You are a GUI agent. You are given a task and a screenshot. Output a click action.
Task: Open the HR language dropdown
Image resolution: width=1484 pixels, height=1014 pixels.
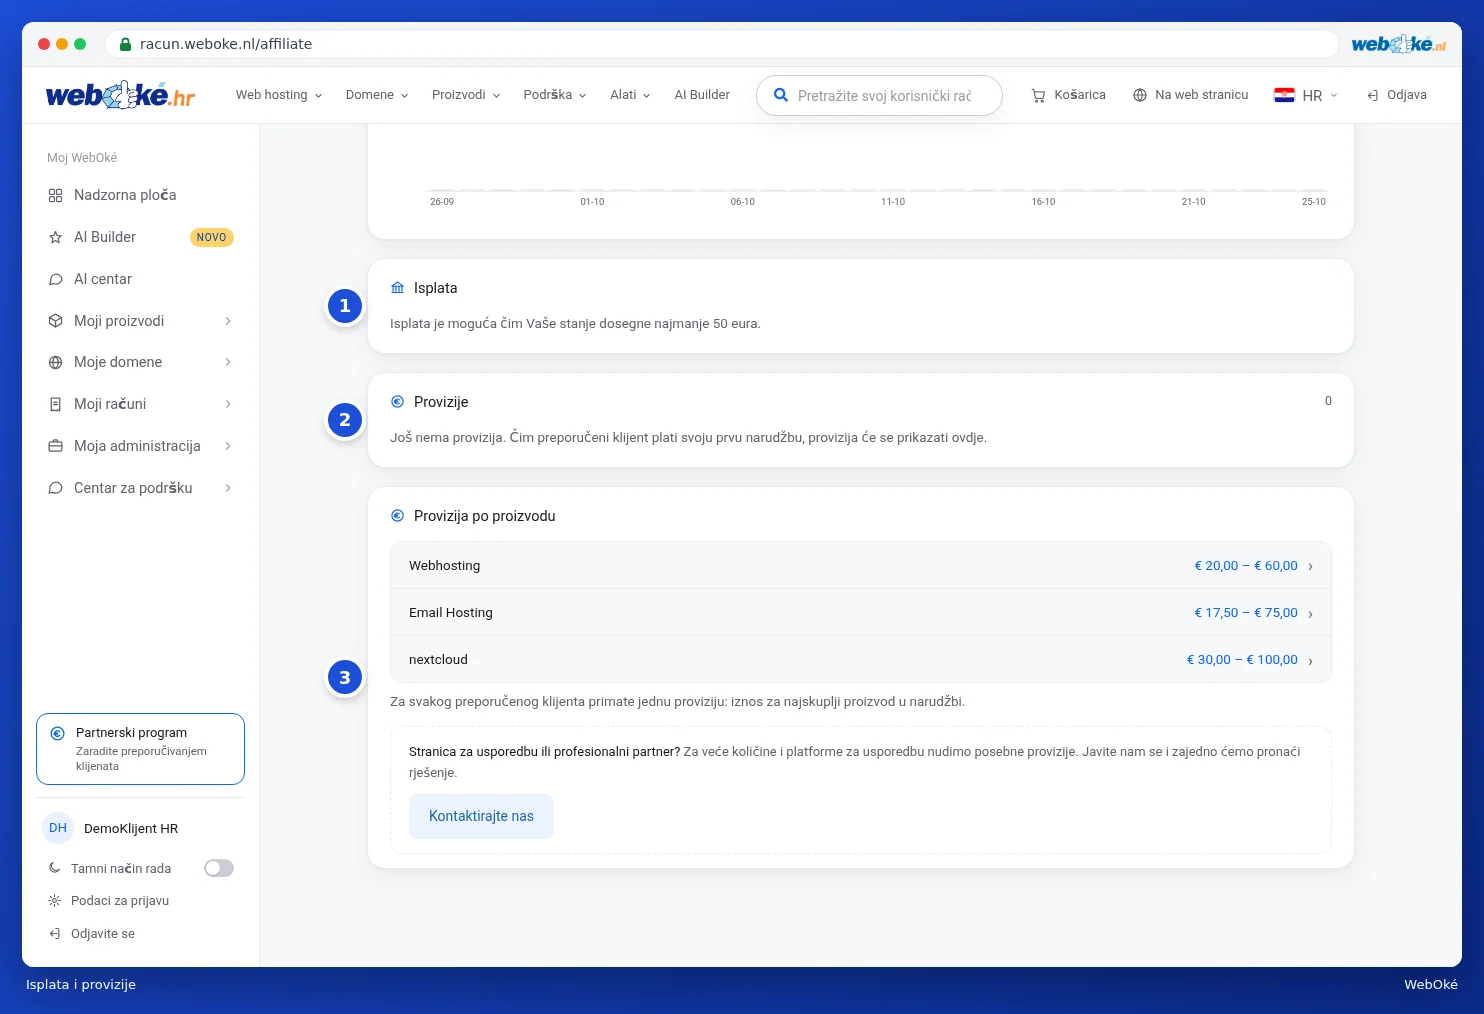click(x=1305, y=95)
